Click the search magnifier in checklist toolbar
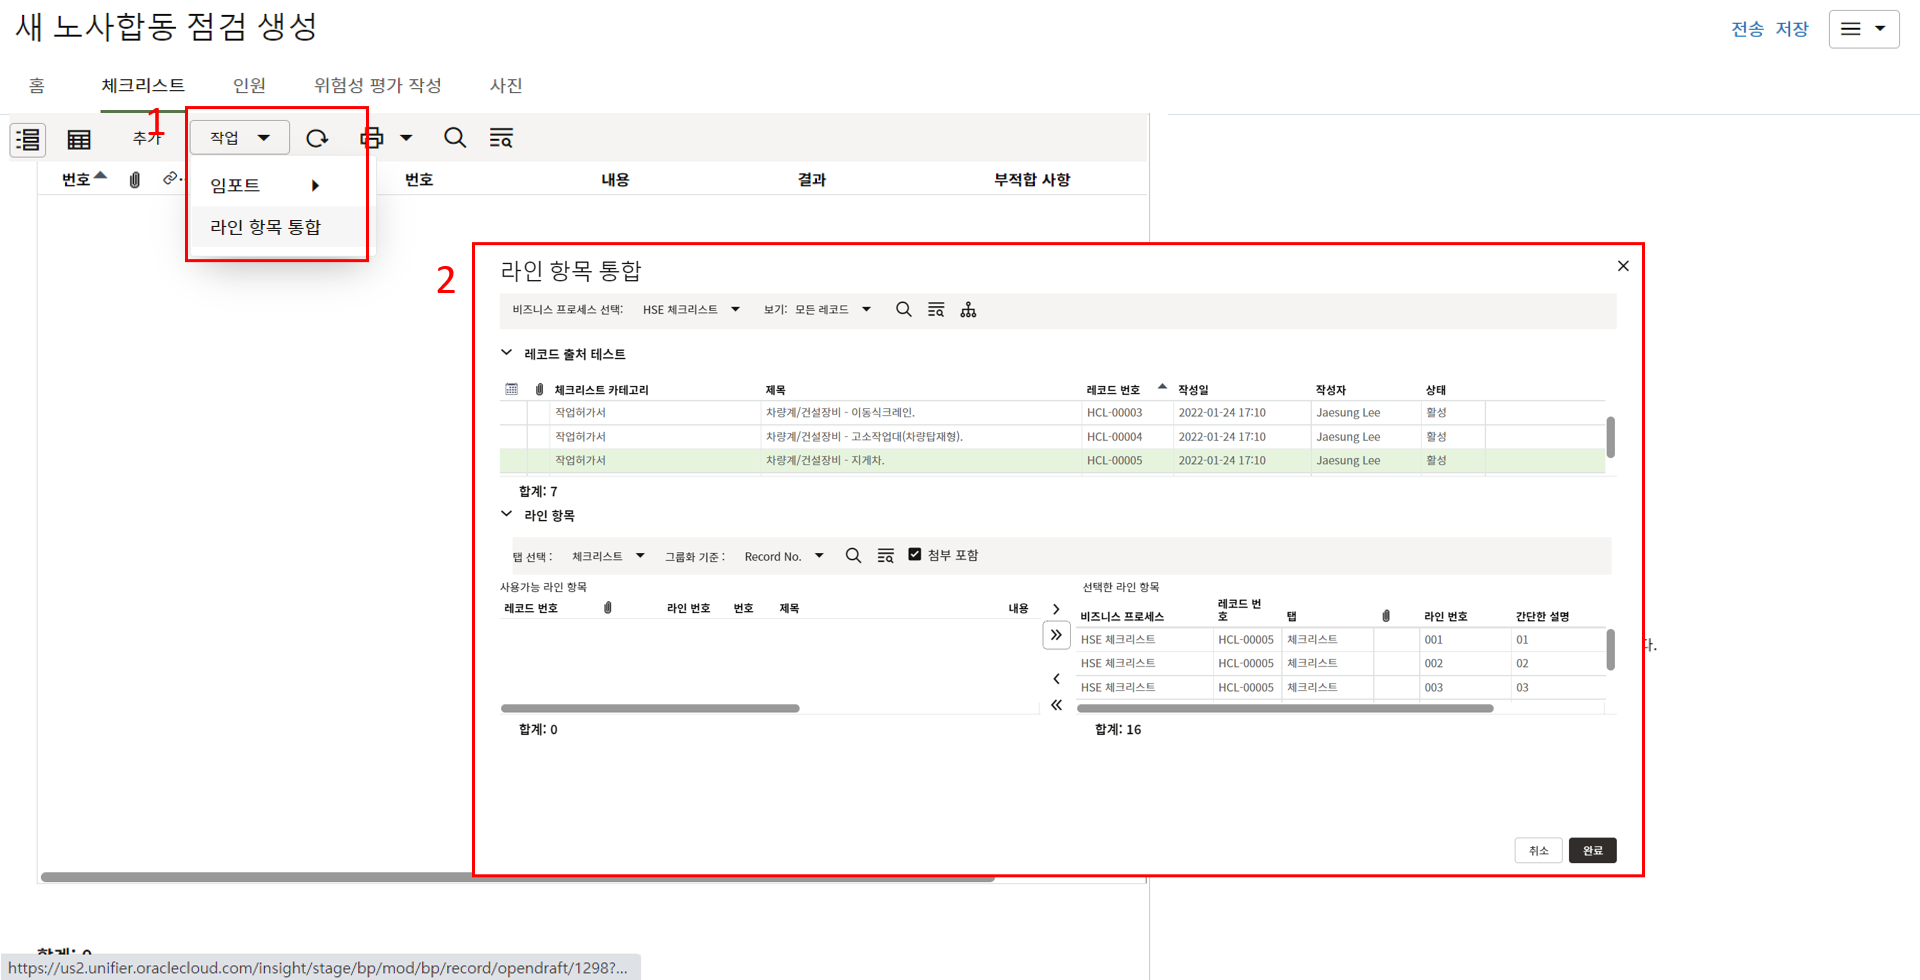The height and width of the screenshot is (980, 1920). [x=455, y=138]
